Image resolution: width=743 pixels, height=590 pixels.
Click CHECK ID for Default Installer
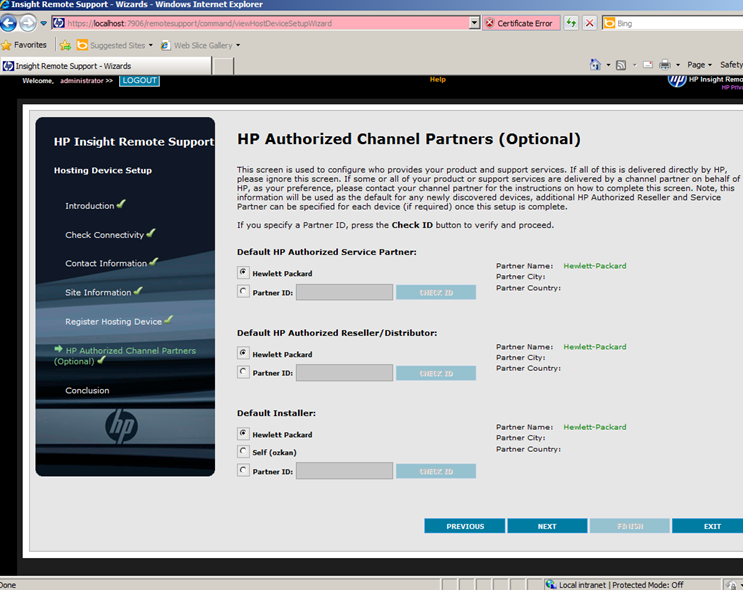coord(436,472)
